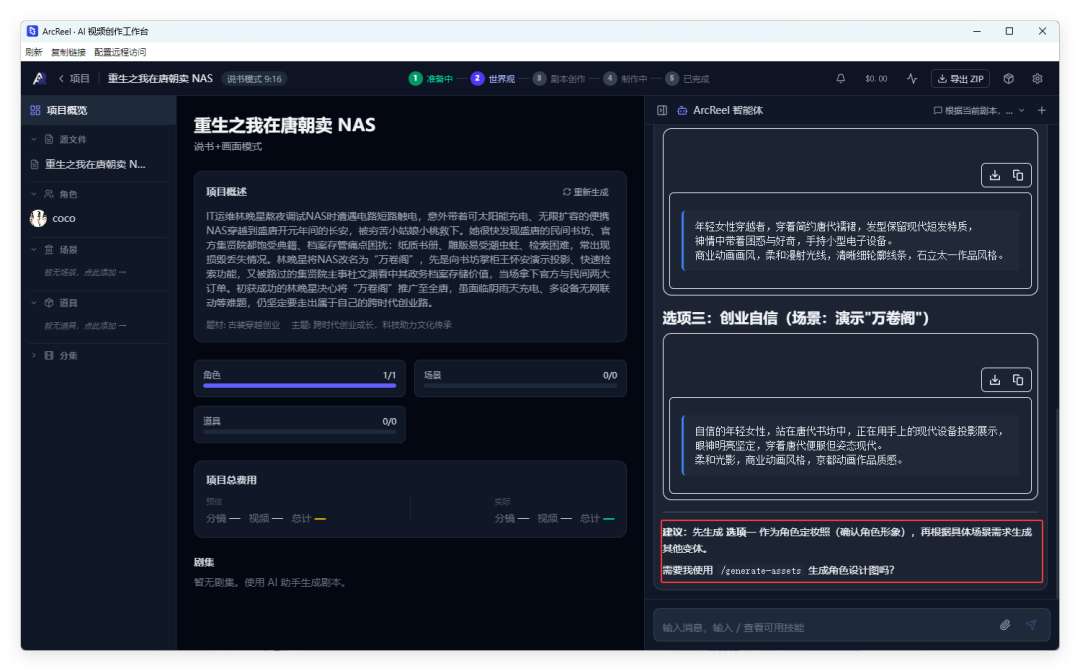Send the message with the paper-plane icon
The width and height of the screenshot is (1080, 671).
(x=1030, y=625)
